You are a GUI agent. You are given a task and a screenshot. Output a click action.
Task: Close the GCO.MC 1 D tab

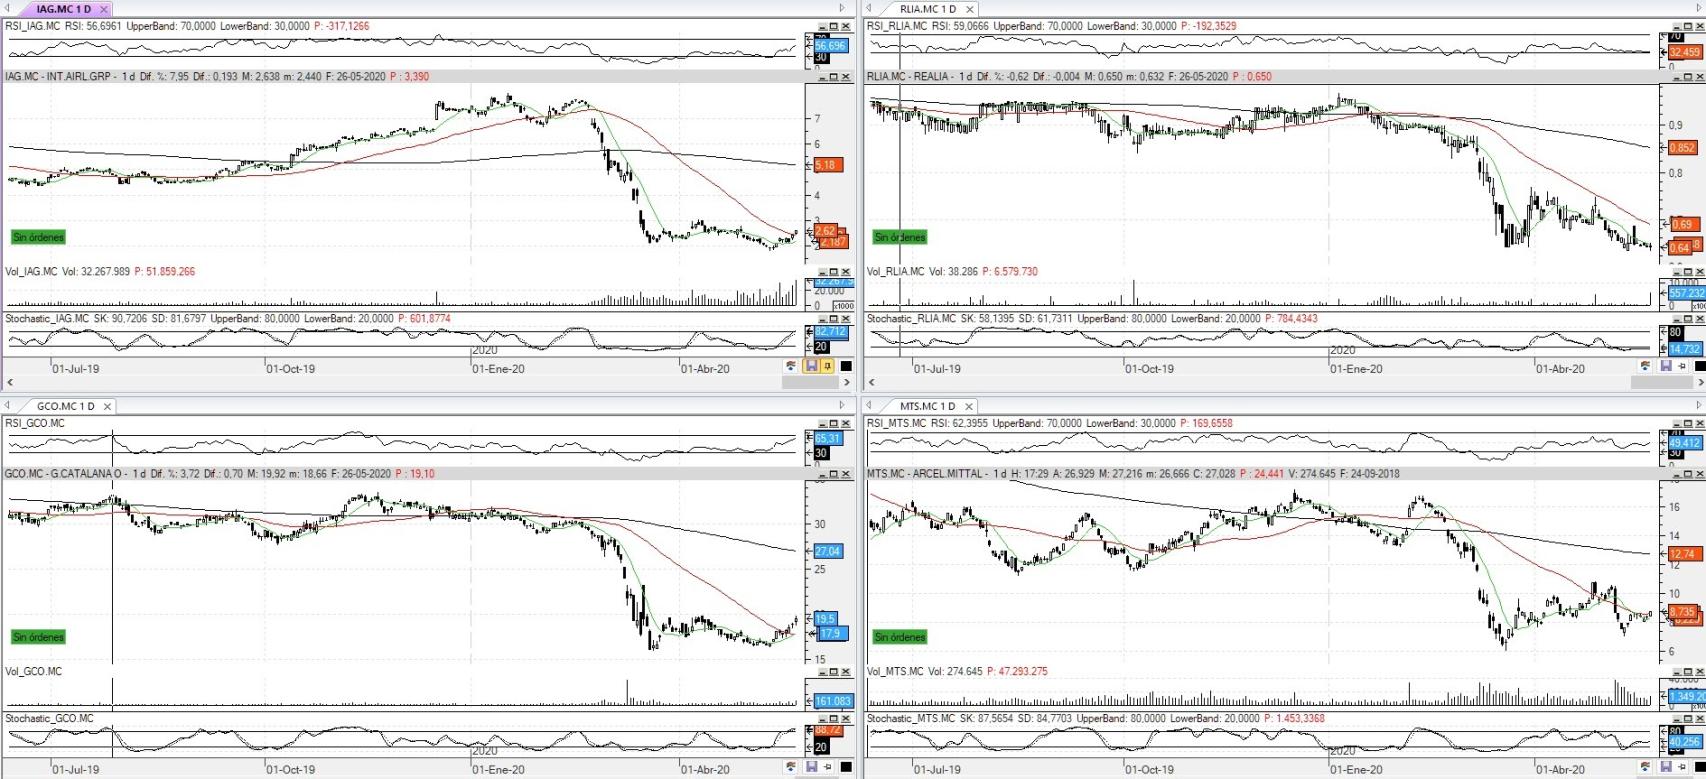pos(107,406)
